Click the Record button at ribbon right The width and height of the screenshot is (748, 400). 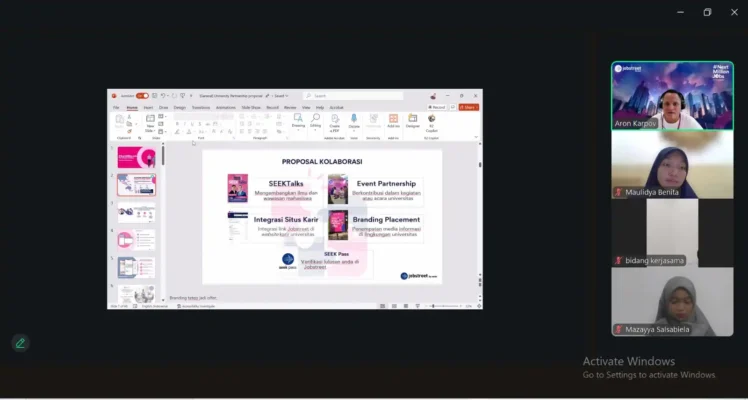point(437,107)
